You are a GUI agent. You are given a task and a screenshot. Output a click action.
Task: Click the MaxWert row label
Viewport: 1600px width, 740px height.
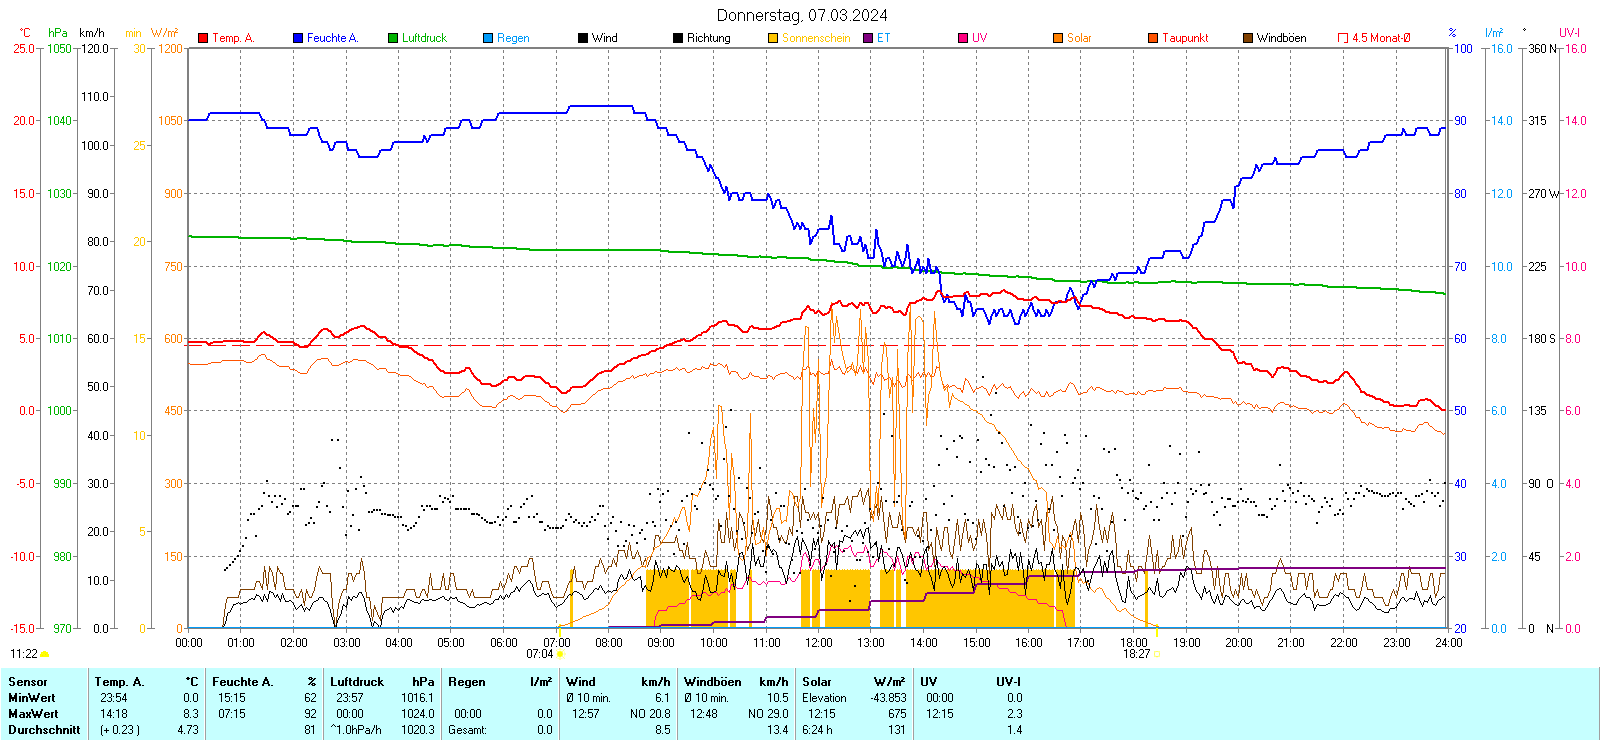(33, 714)
